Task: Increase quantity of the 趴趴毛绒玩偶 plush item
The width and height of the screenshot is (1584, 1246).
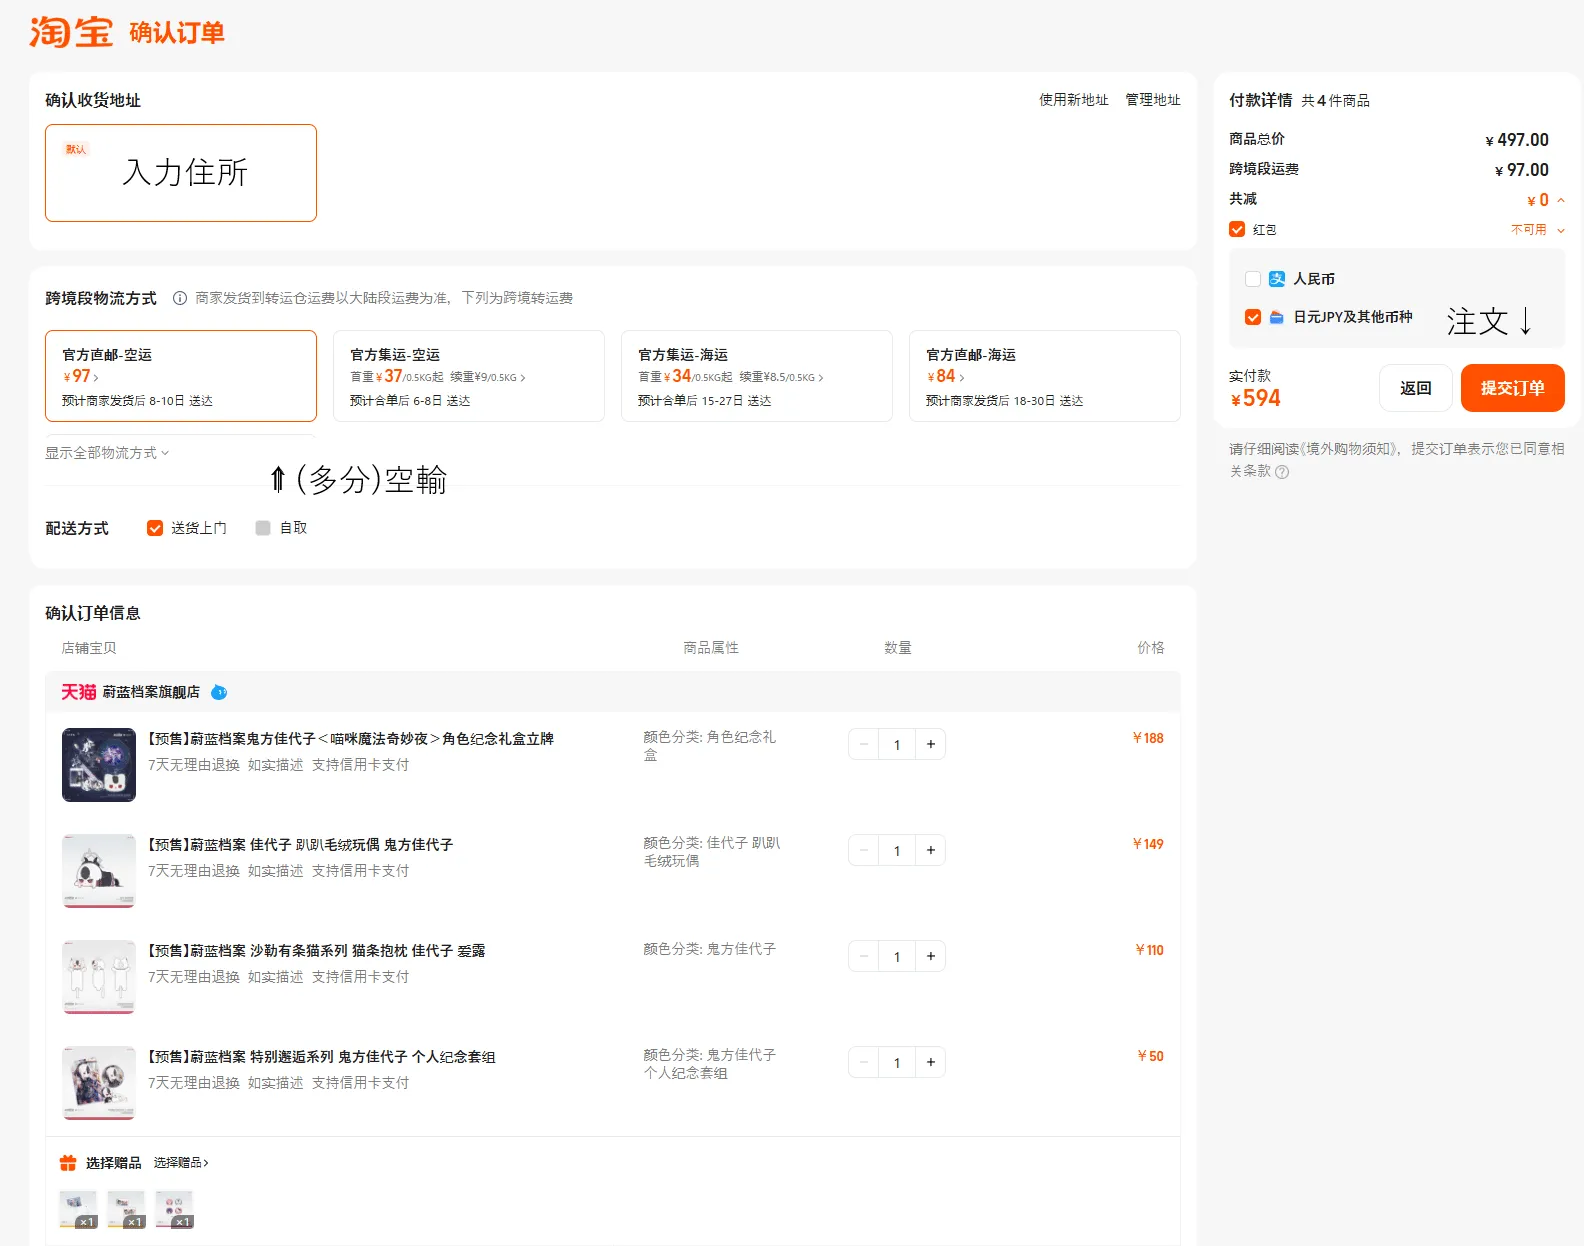Action: pyautogui.click(x=930, y=850)
